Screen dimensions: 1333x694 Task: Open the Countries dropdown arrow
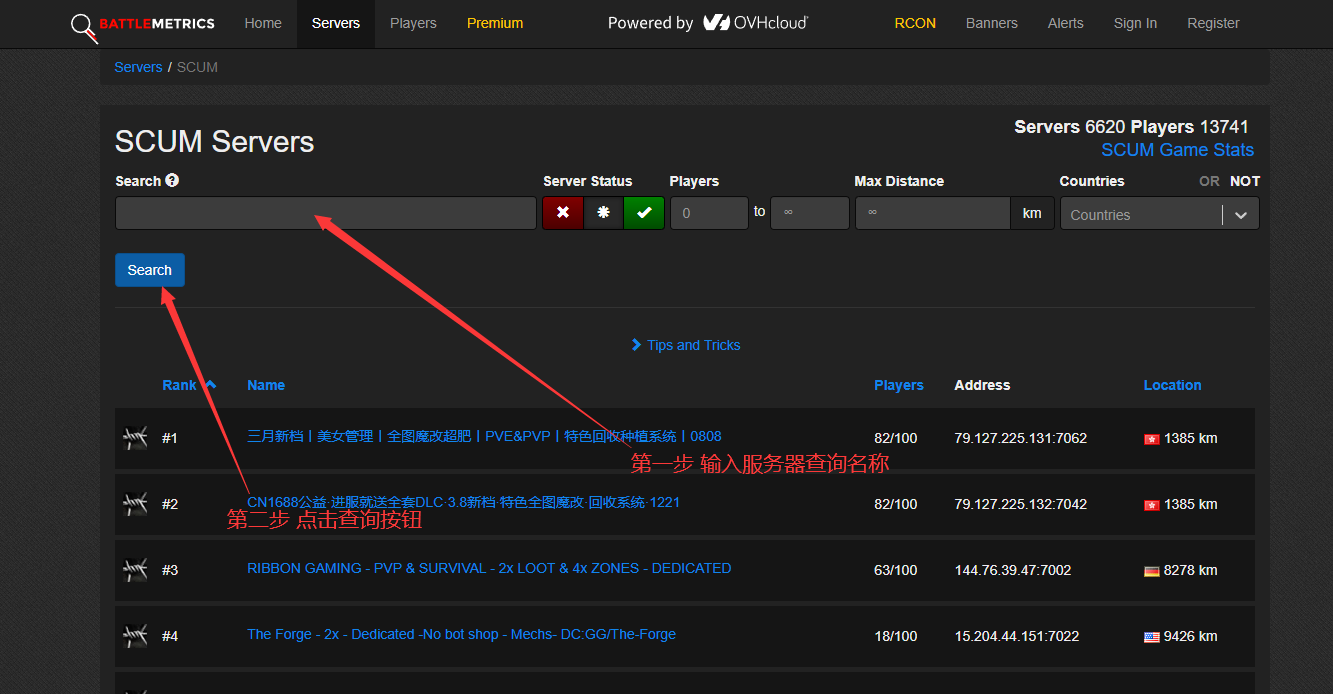tap(1241, 215)
